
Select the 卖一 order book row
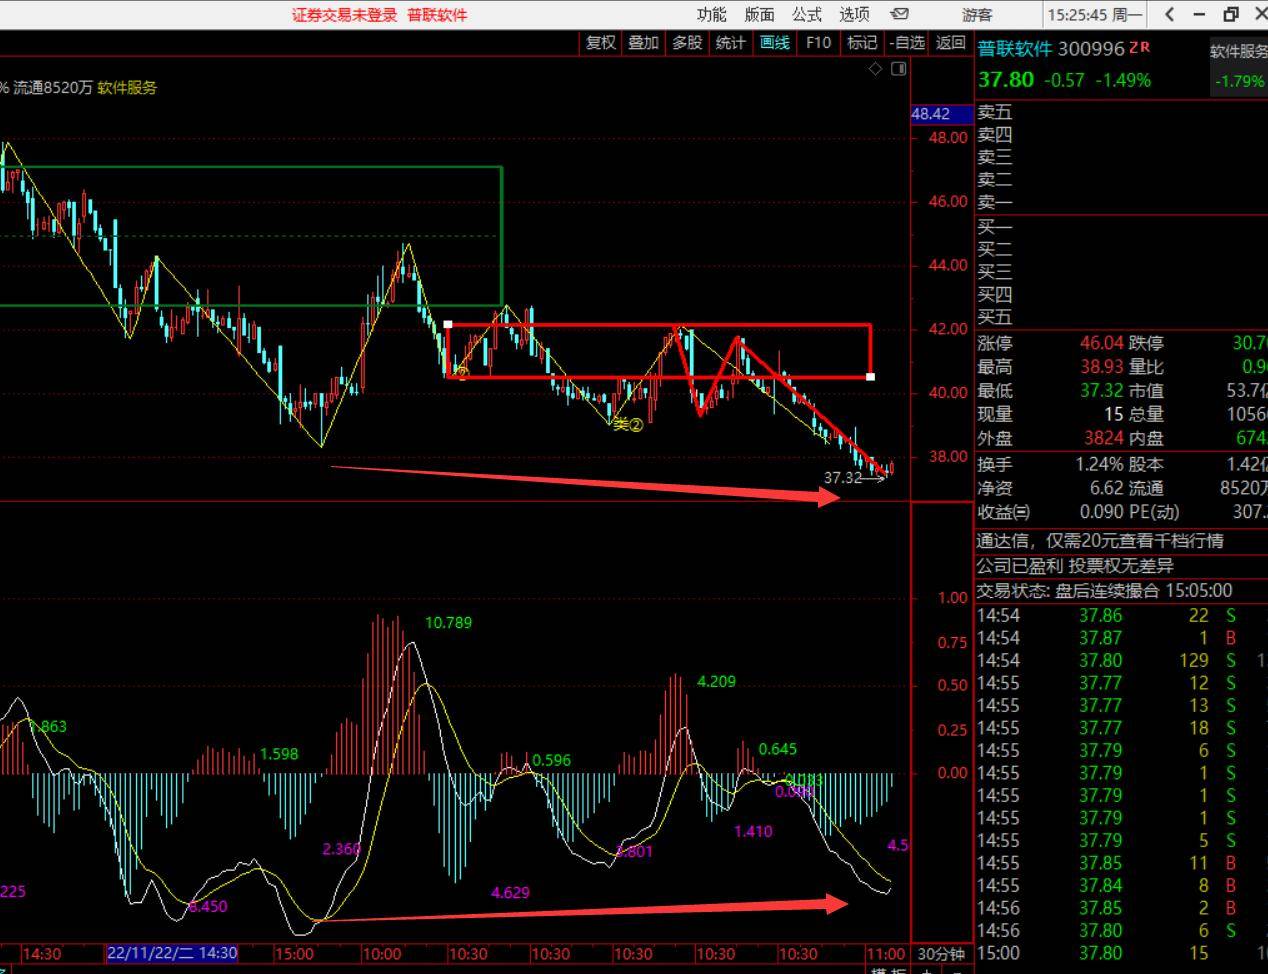click(x=1122, y=202)
